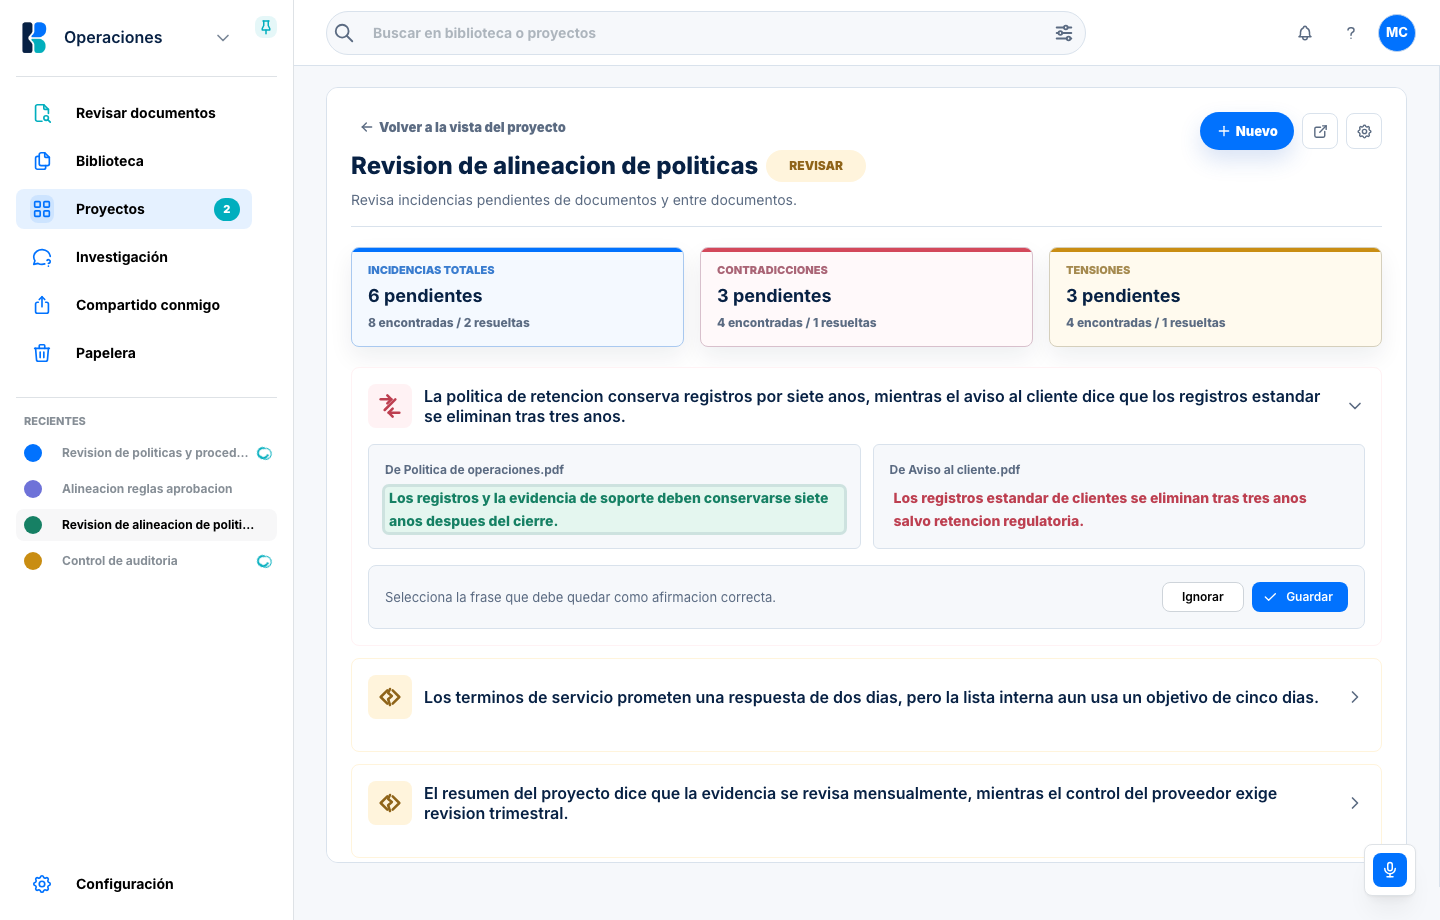Open project in new window icon
Image resolution: width=1440 pixels, height=920 pixels.
(x=1320, y=131)
